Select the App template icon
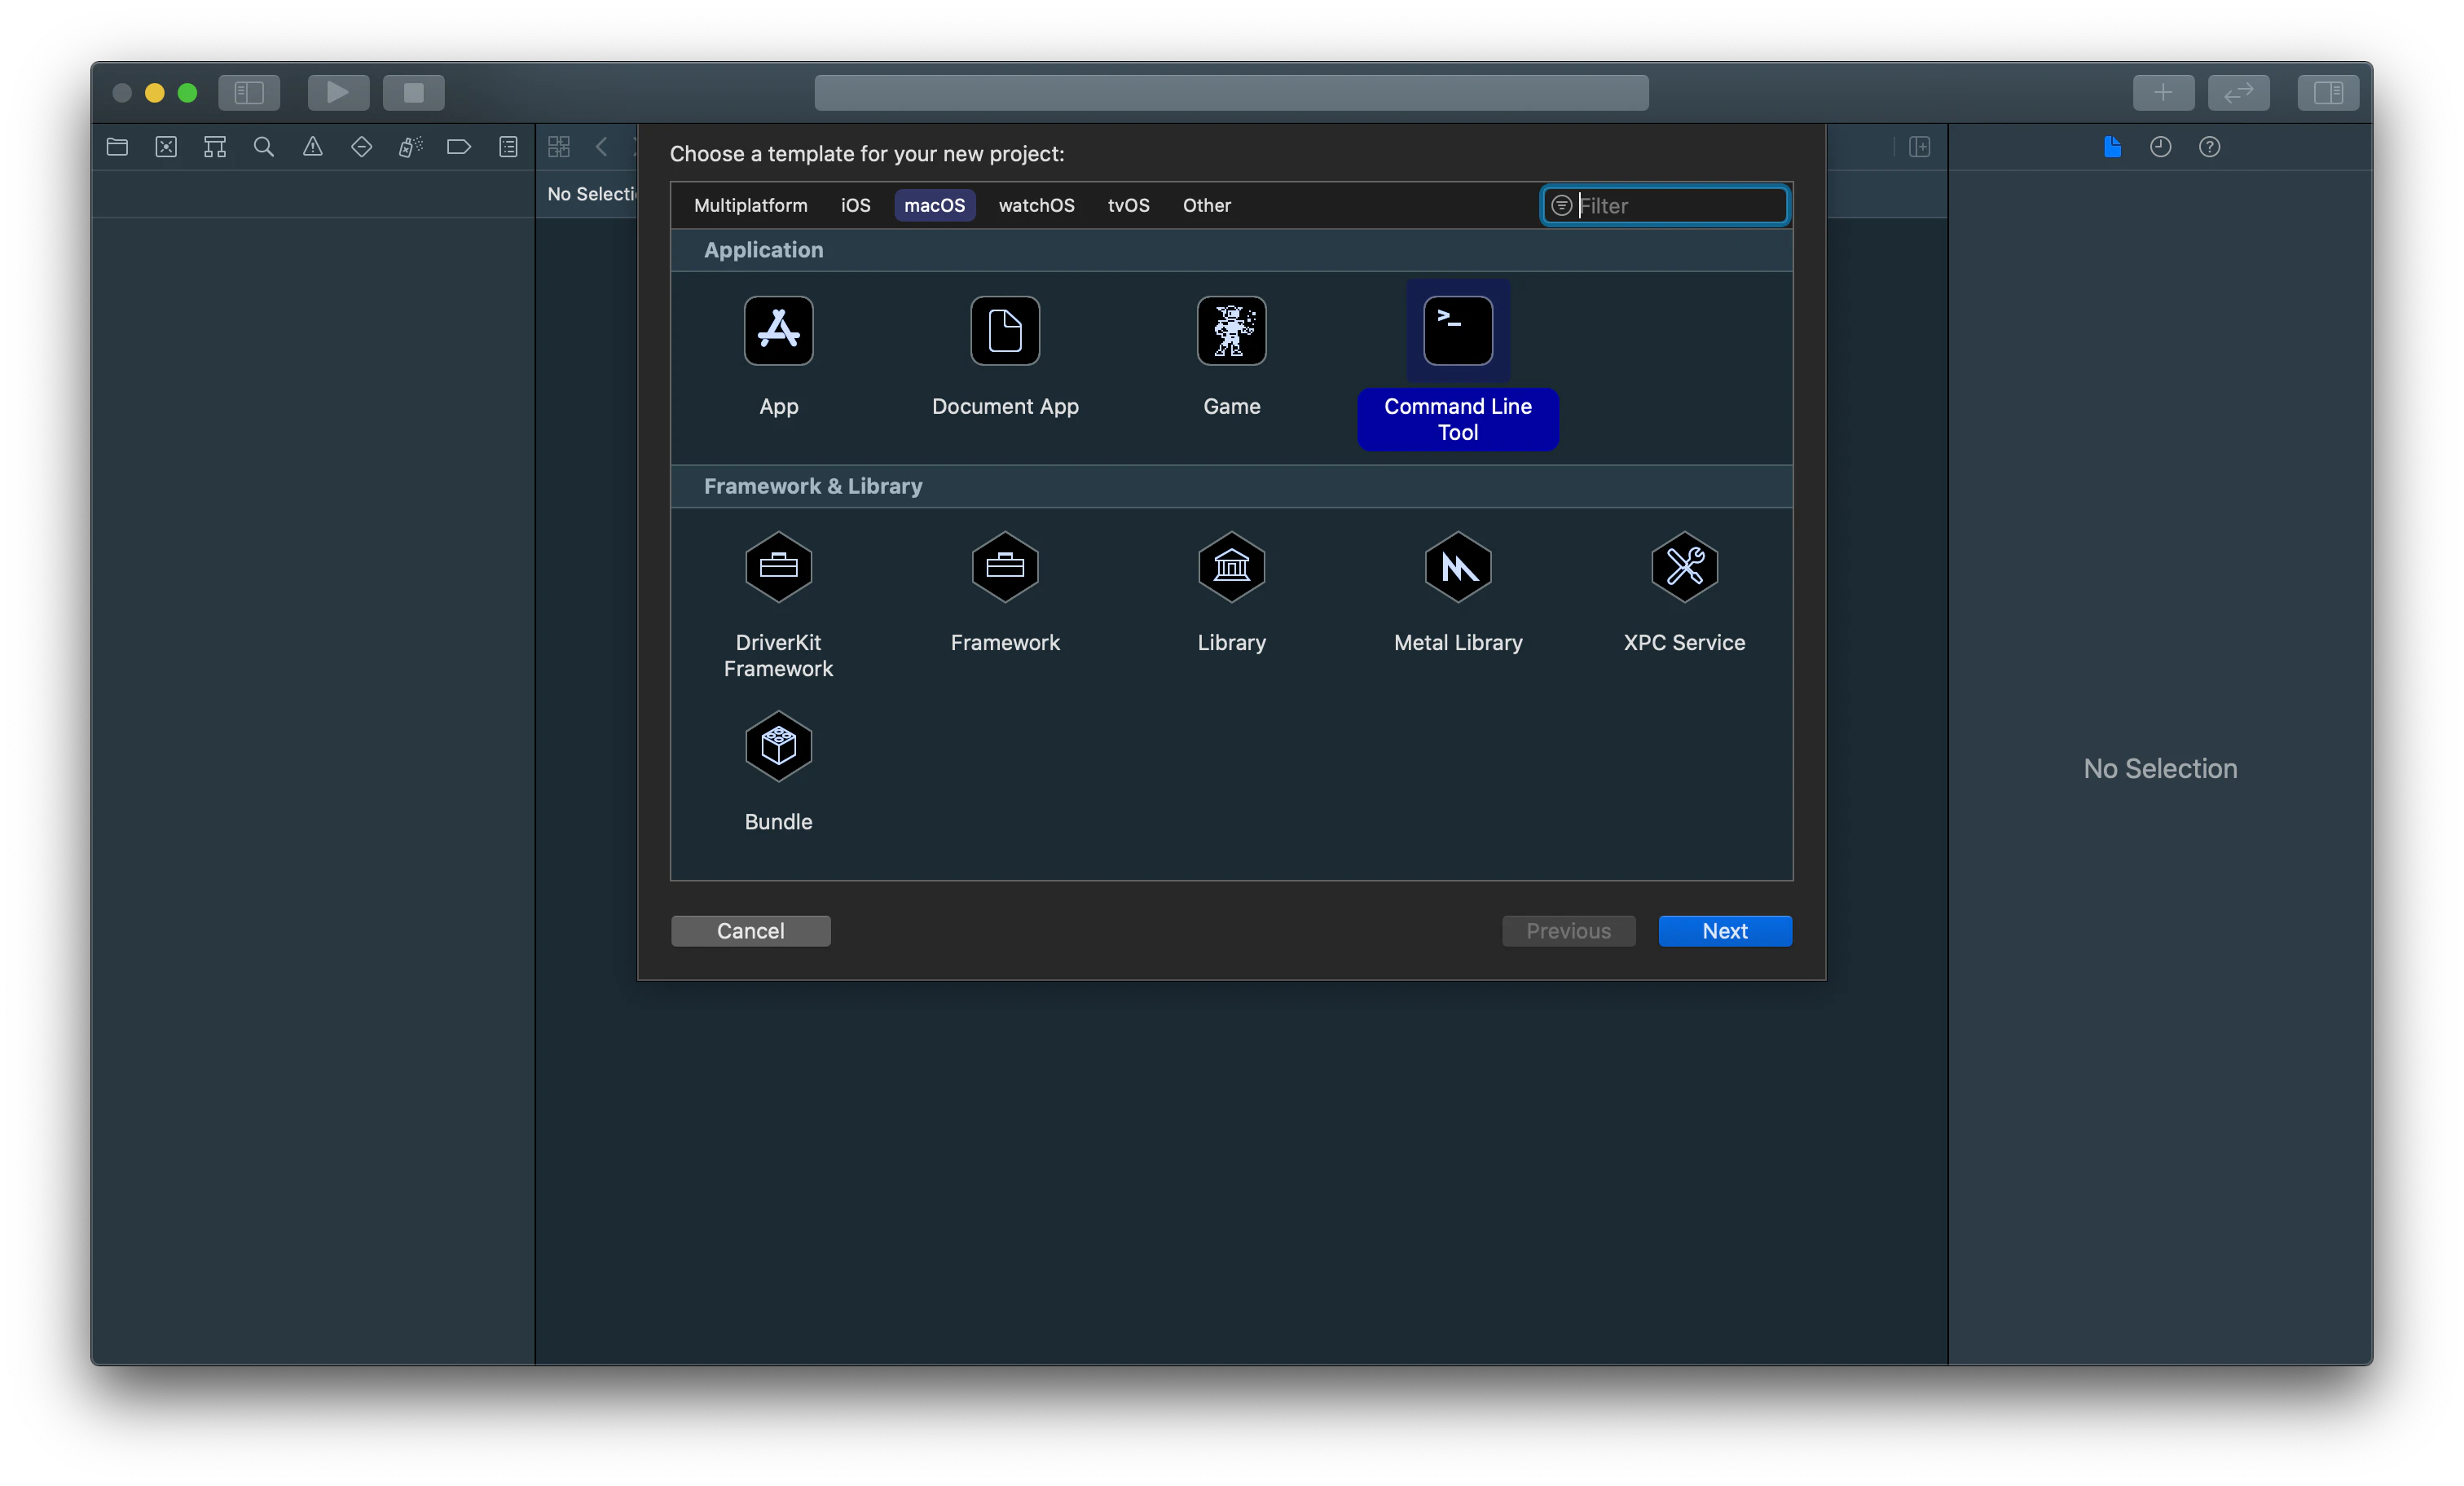Image resolution: width=2464 pixels, height=1486 pixels. point(778,331)
